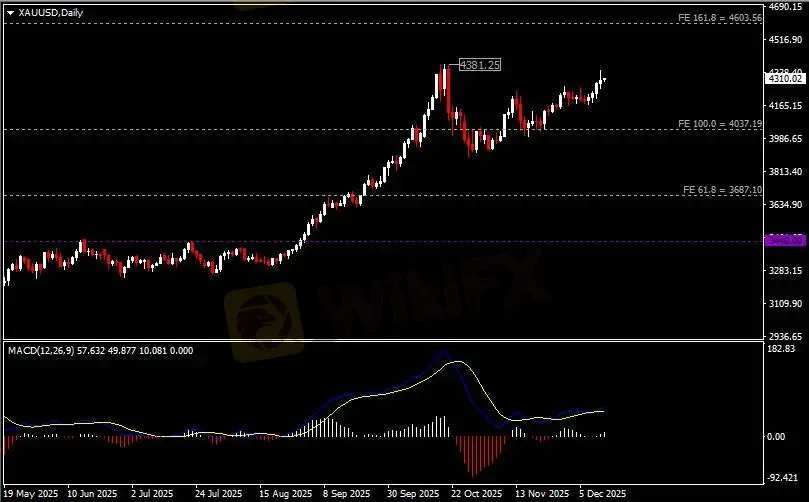Select the FE 61.8 = 3687.10 label
Screen dimensions: 809x502
[x=722, y=190]
